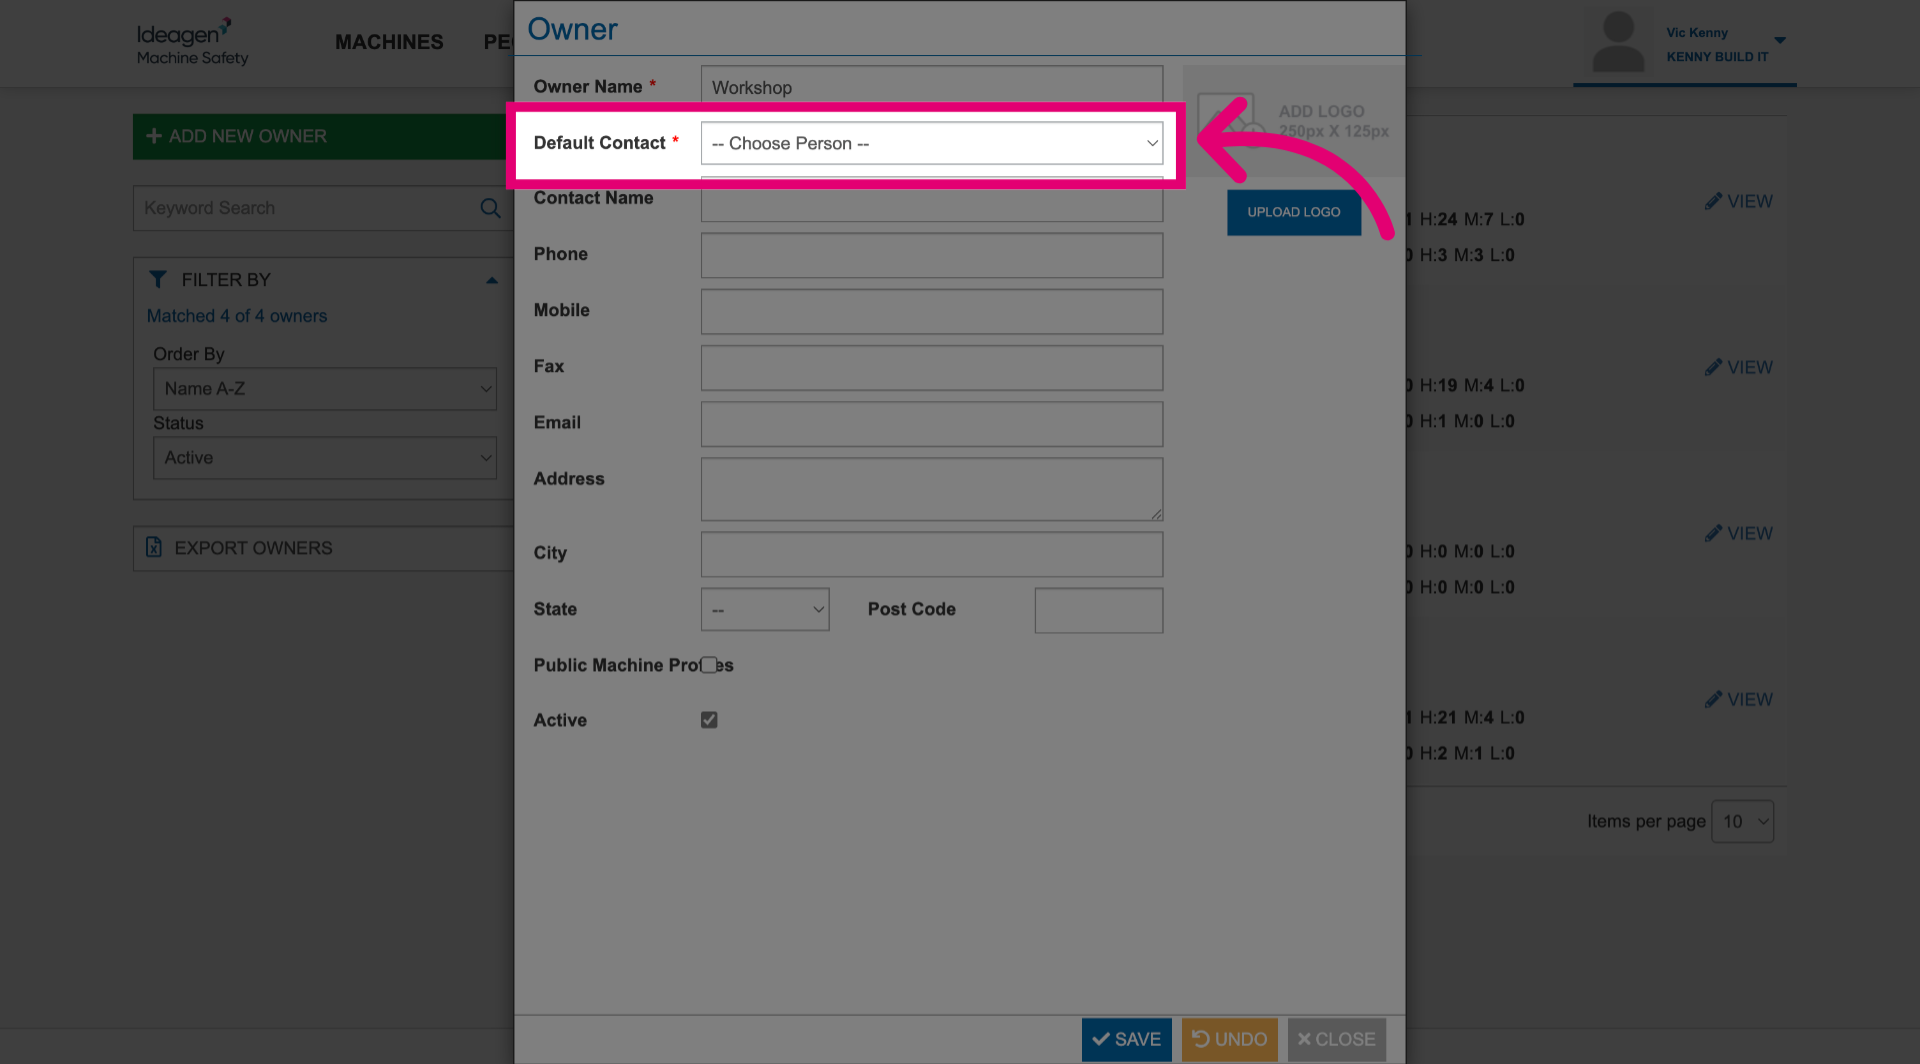
Task: Open the Items per page dropdown
Action: (1742, 821)
